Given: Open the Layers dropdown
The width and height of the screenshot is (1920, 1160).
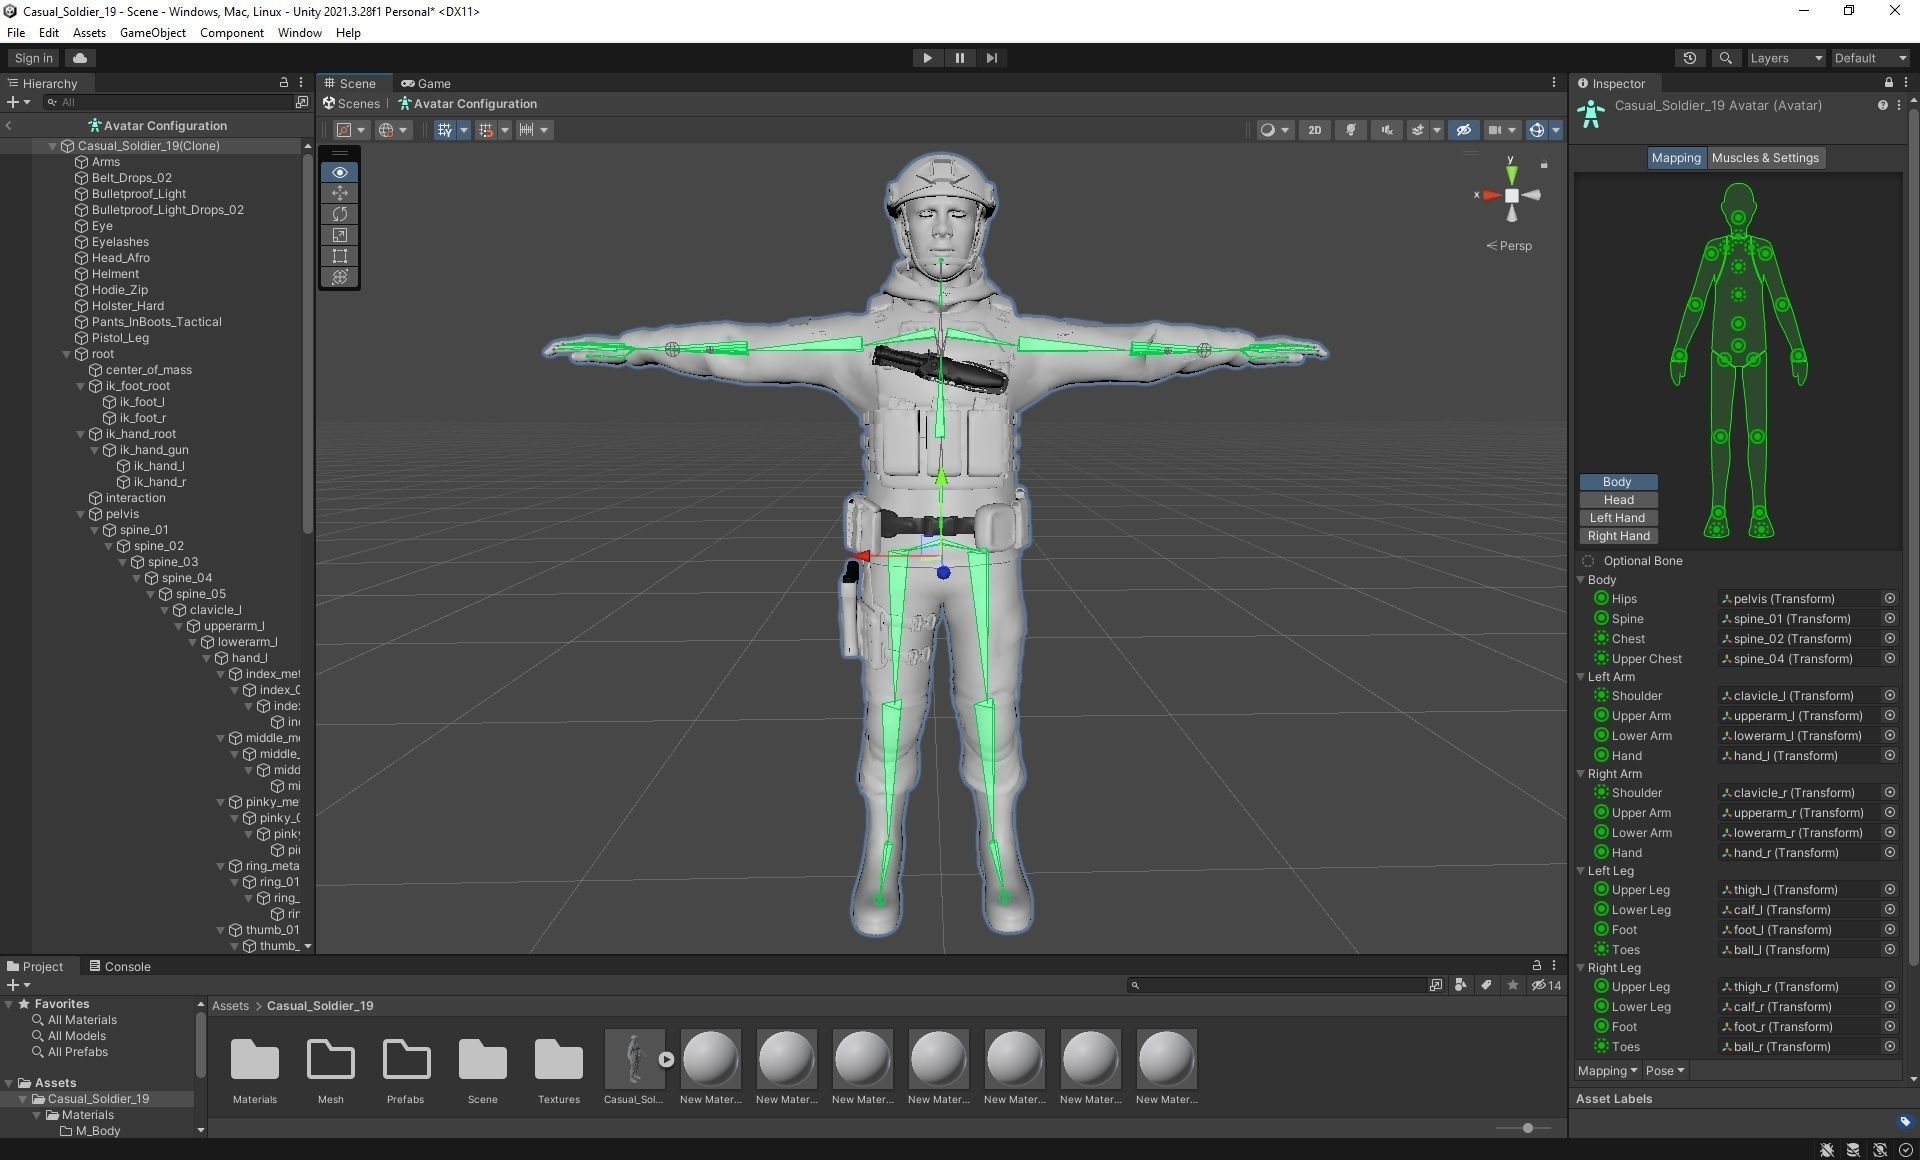Looking at the screenshot, I should [1786, 58].
